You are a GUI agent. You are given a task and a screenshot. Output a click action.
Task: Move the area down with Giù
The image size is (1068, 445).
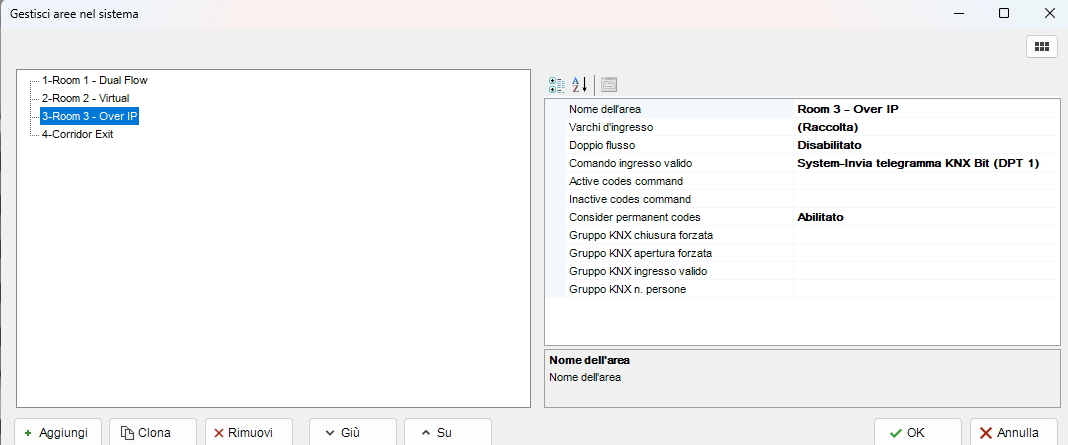pyautogui.click(x=342, y=433)
